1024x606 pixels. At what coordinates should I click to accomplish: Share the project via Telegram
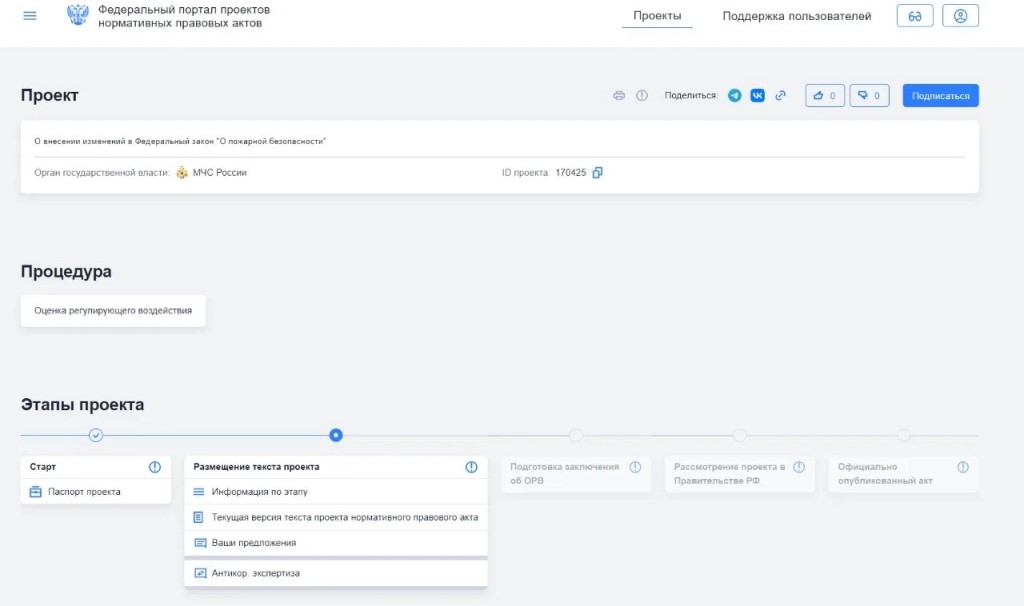click(x=735, y=95)
